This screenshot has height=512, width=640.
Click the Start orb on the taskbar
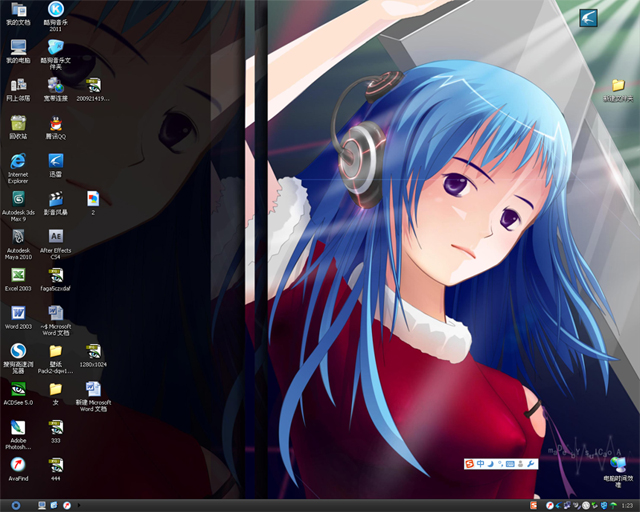click(16, 505)
